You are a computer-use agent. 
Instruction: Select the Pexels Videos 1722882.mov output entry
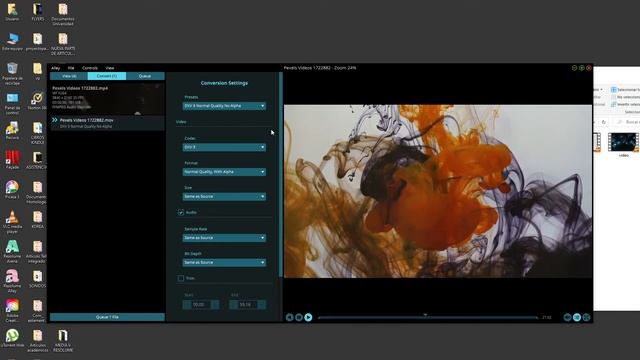(x=107, y=123)
